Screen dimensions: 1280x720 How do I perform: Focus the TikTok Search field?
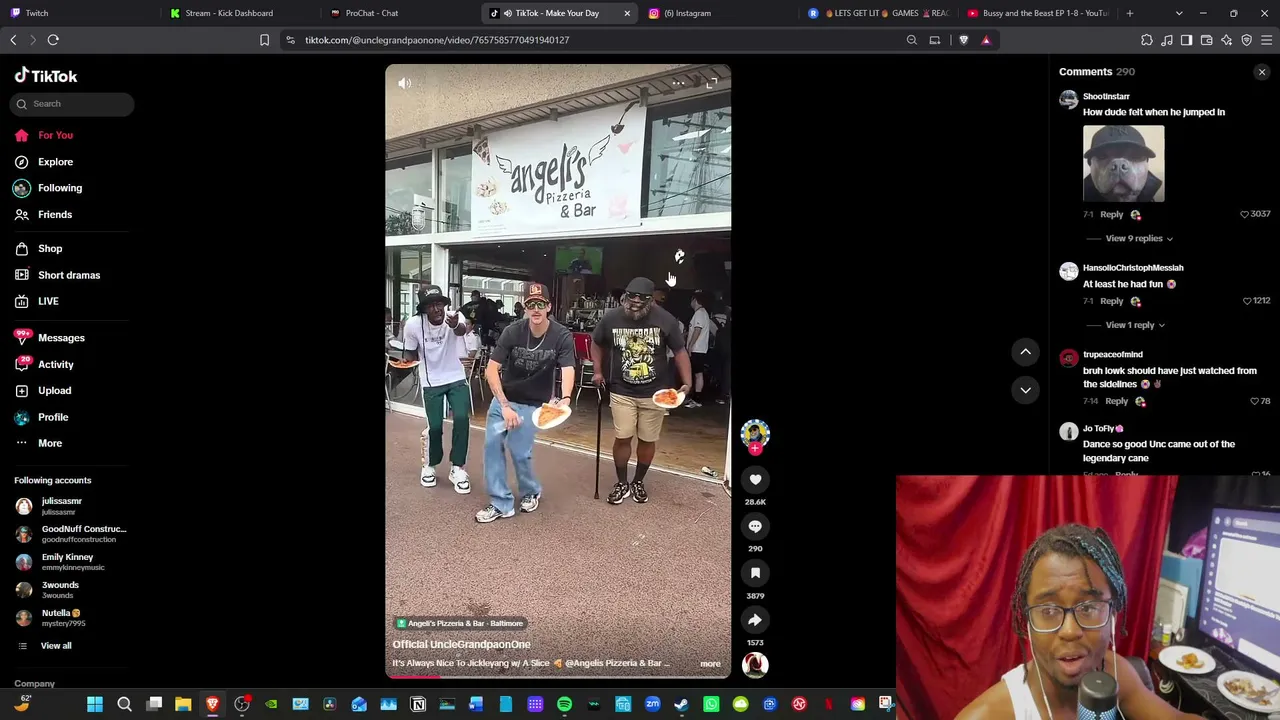(x=74, y=104)
